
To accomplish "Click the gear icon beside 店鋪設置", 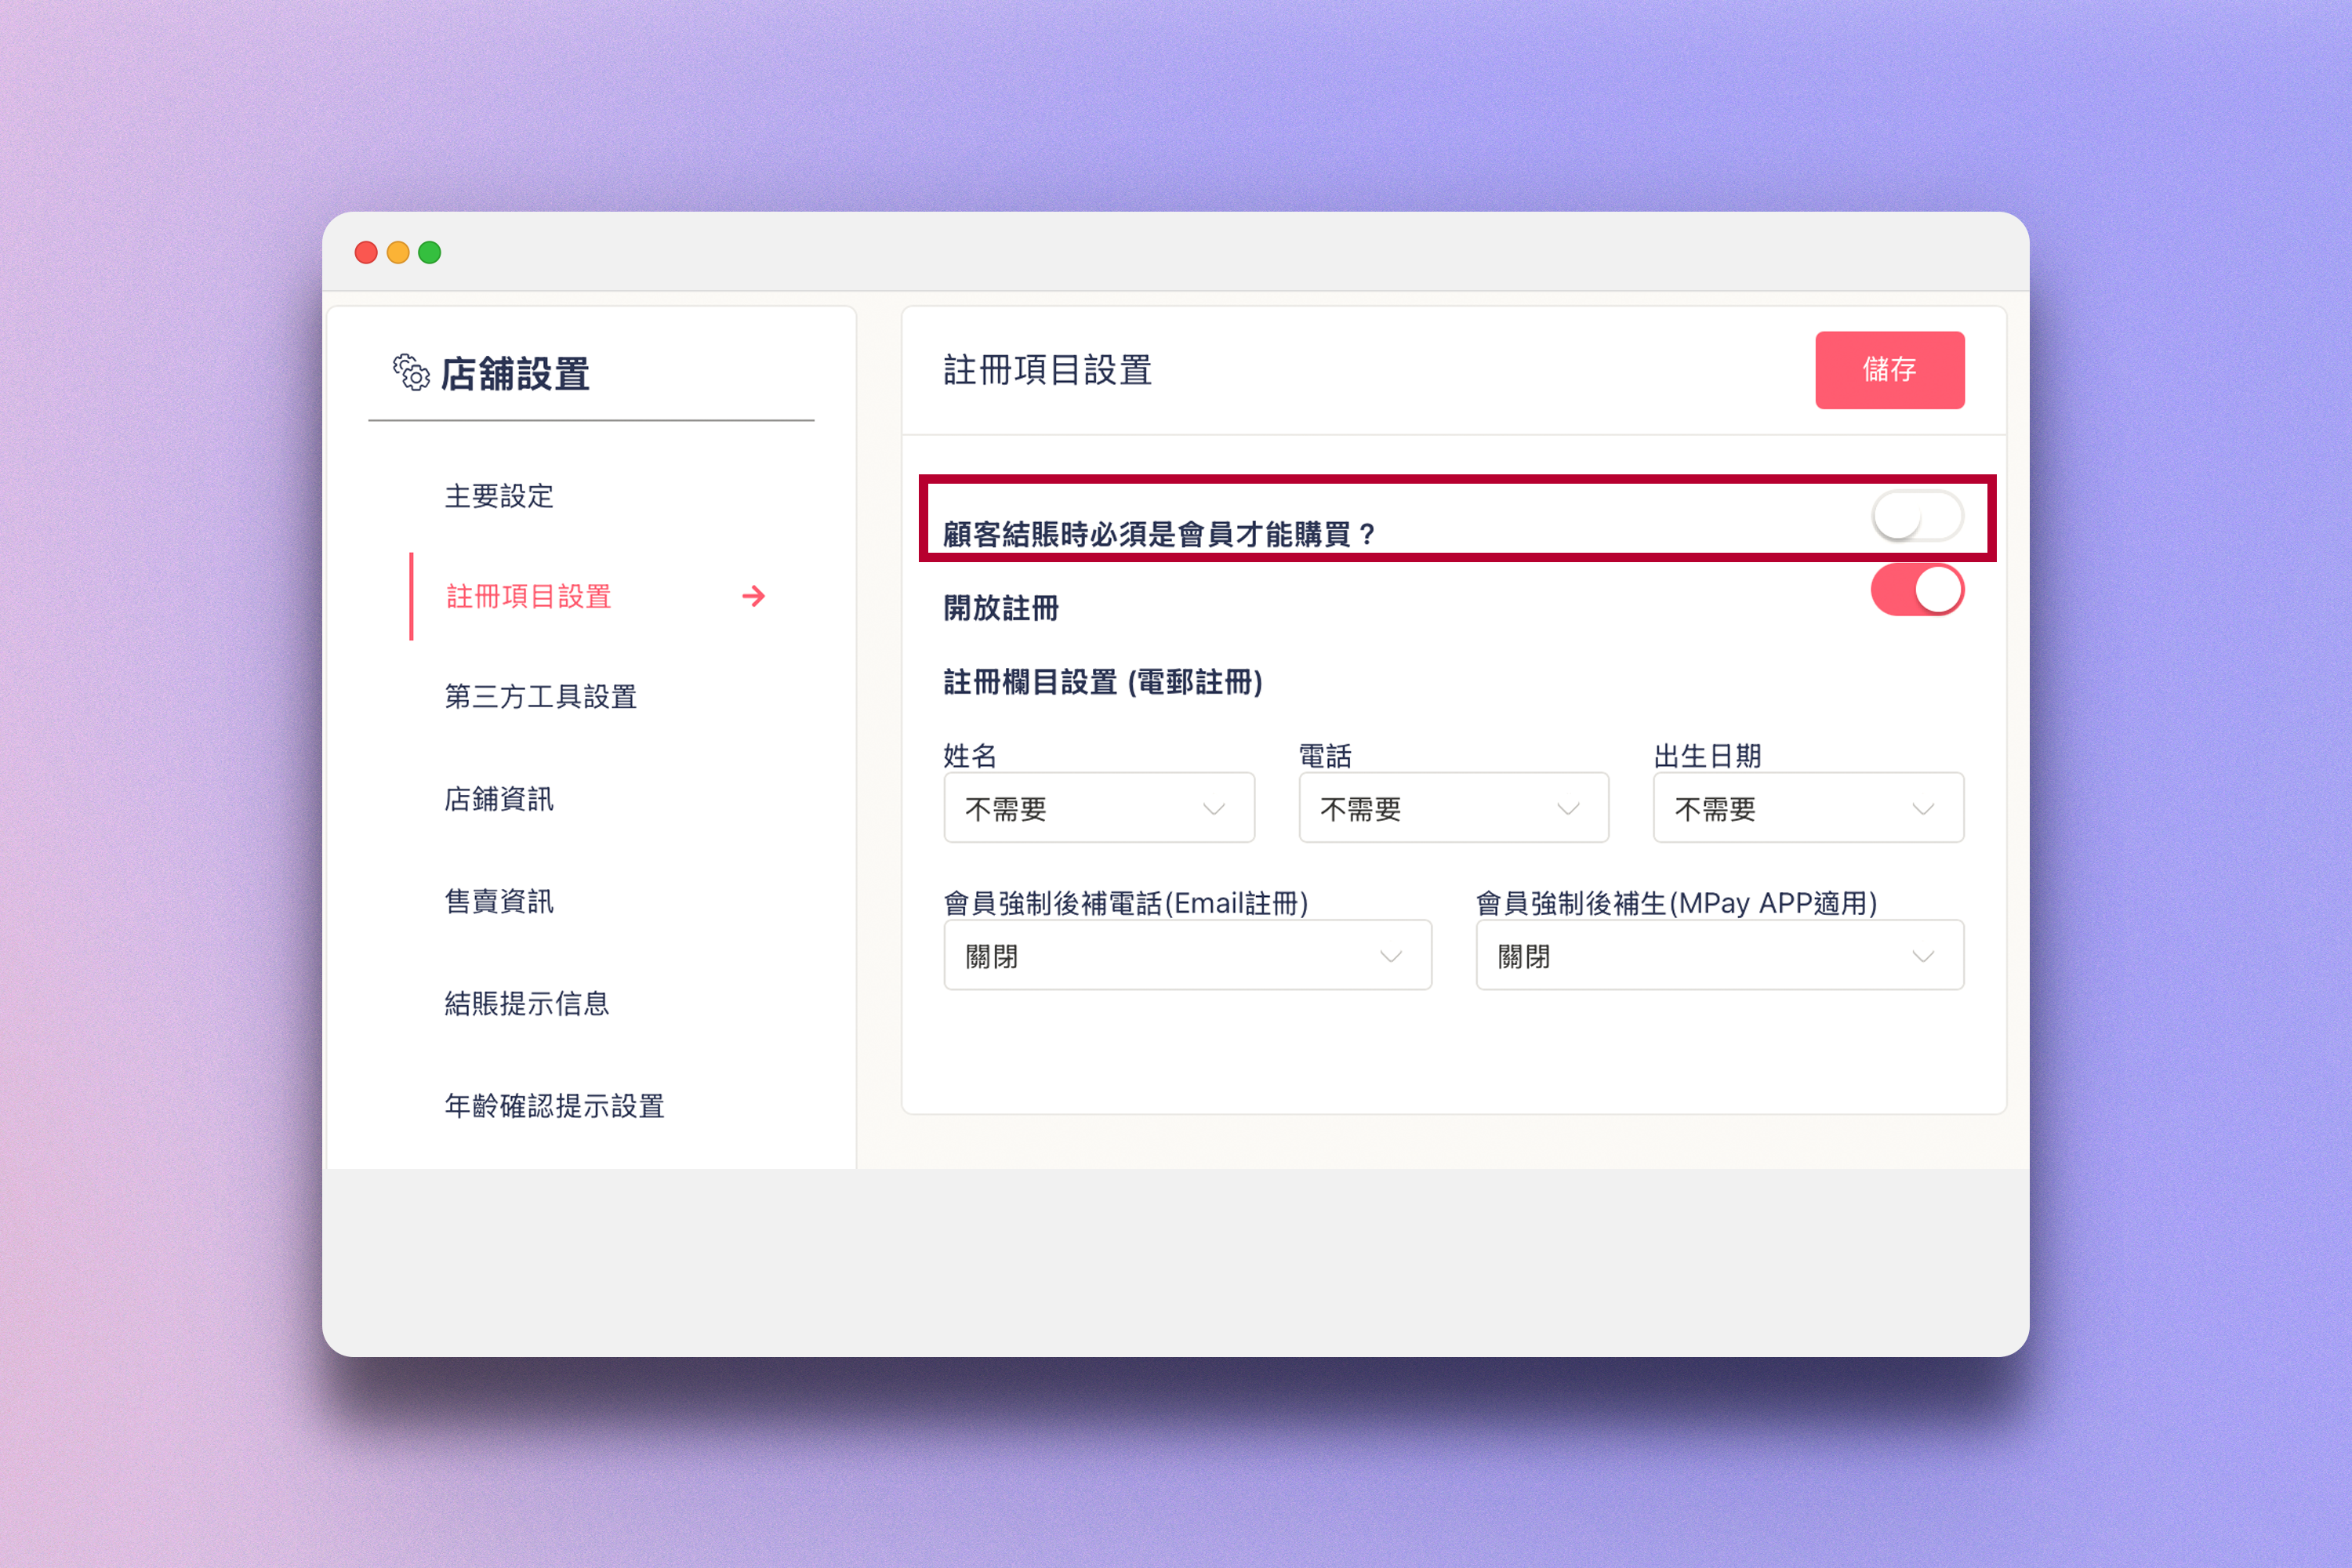I will click(x=411, y=373).
